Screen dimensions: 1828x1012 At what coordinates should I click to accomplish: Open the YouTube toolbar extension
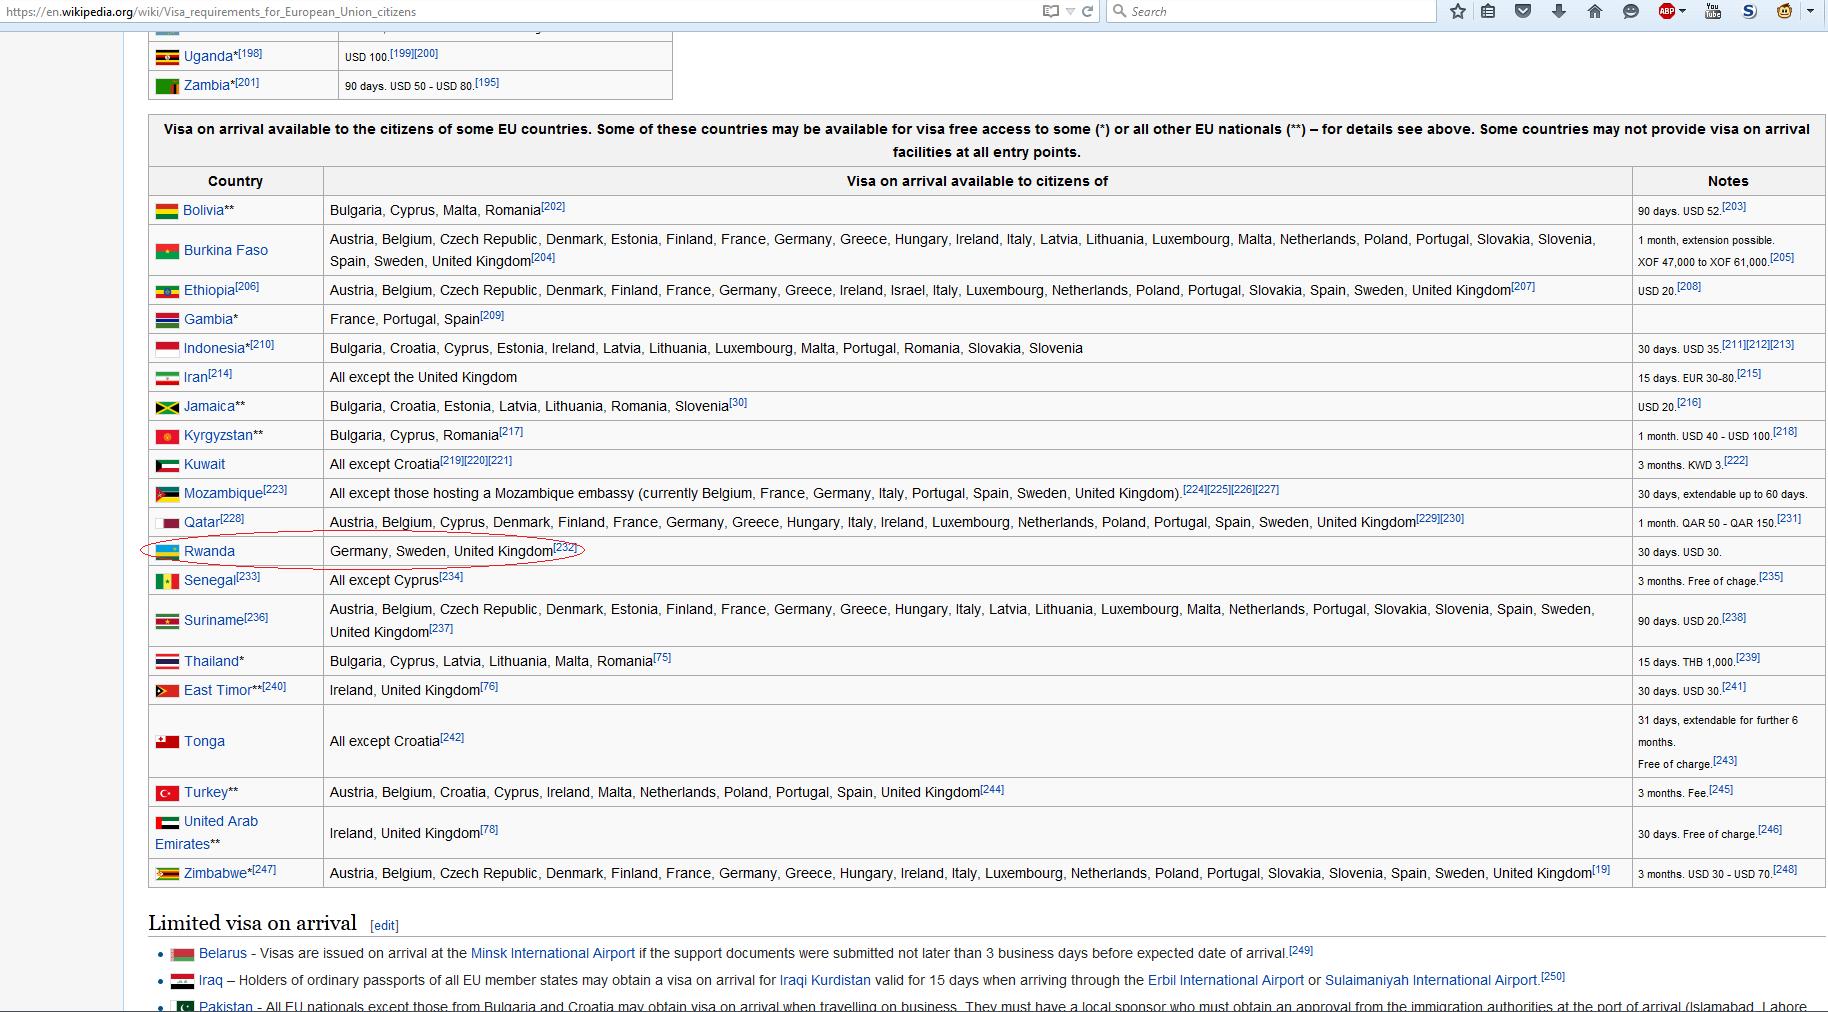coord(1714,12)
